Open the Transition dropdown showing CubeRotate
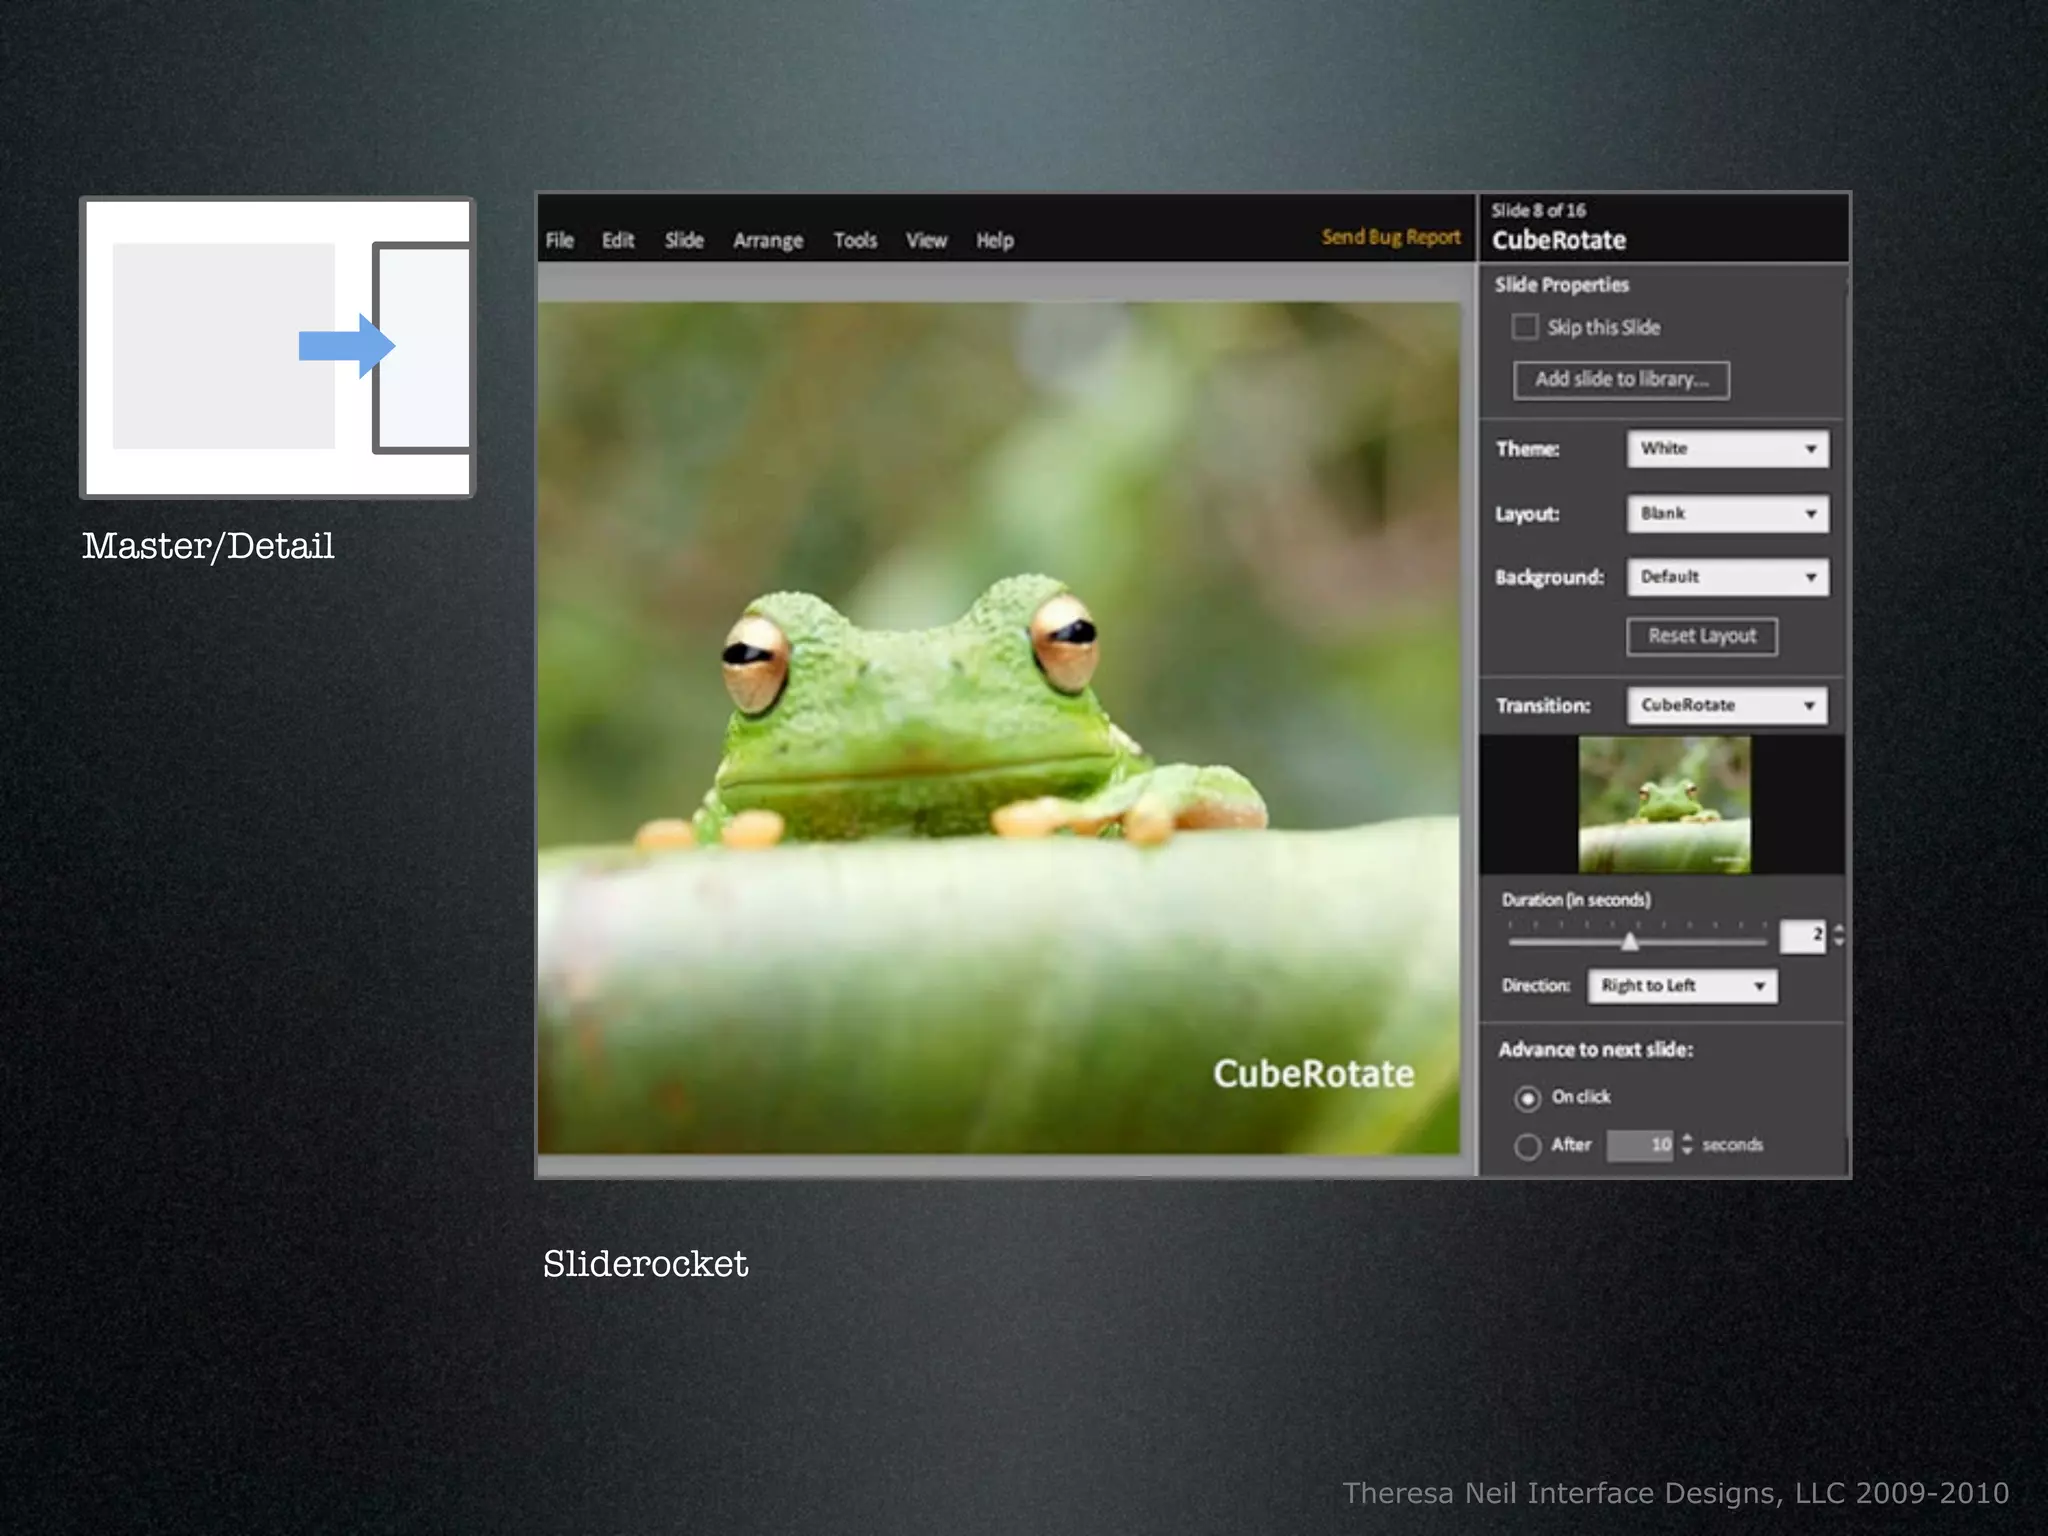The height and width of the screenshot is (1536, 2048). (x=1726, y=706)
